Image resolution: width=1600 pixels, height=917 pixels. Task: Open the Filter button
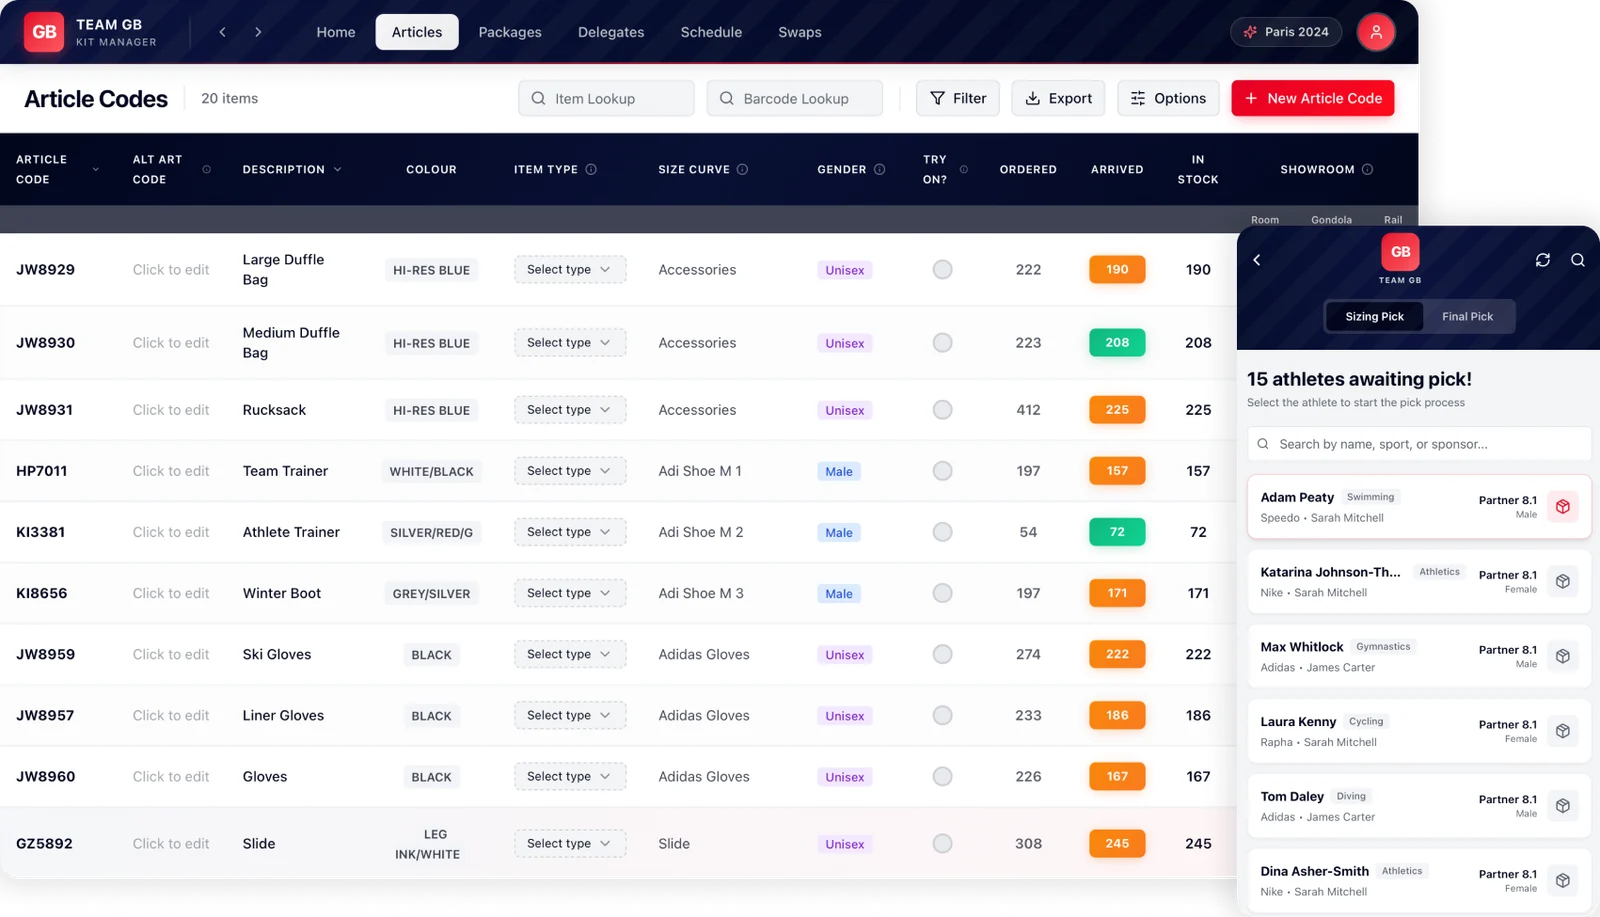[x=958, y=98]
